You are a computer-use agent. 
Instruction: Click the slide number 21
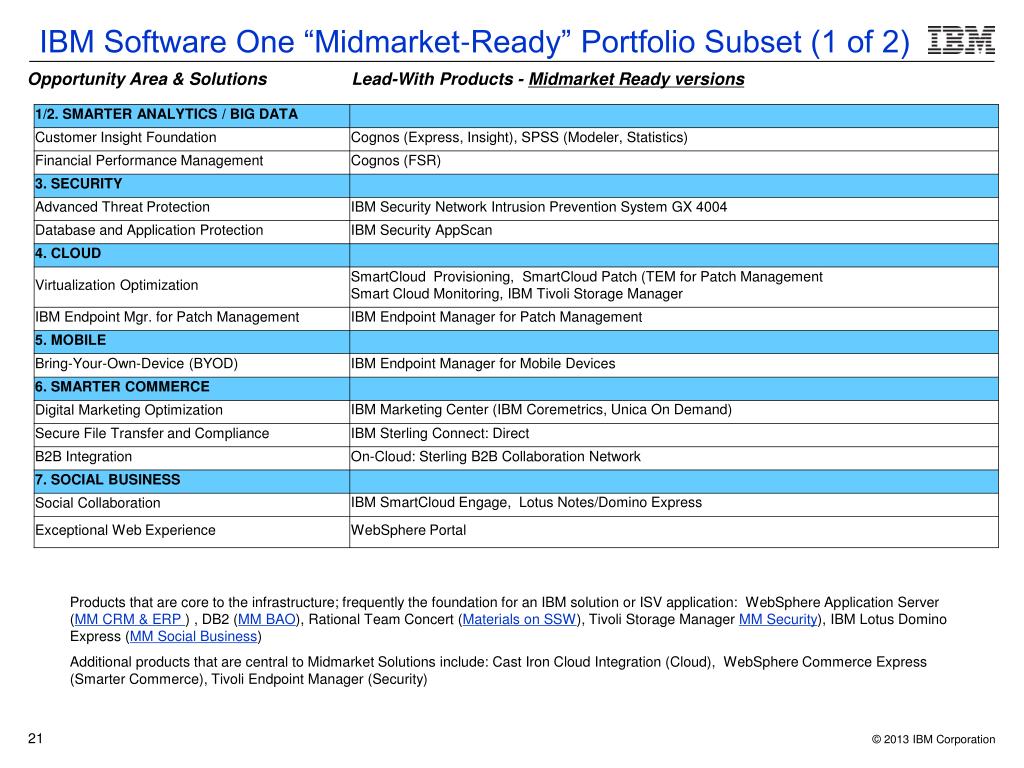click(35, 739)
